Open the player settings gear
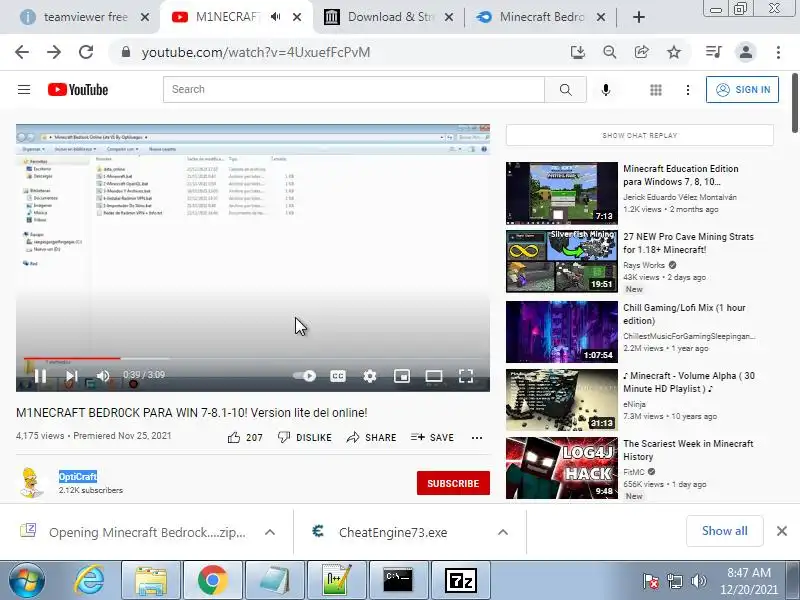 click(x=370, y=377)
